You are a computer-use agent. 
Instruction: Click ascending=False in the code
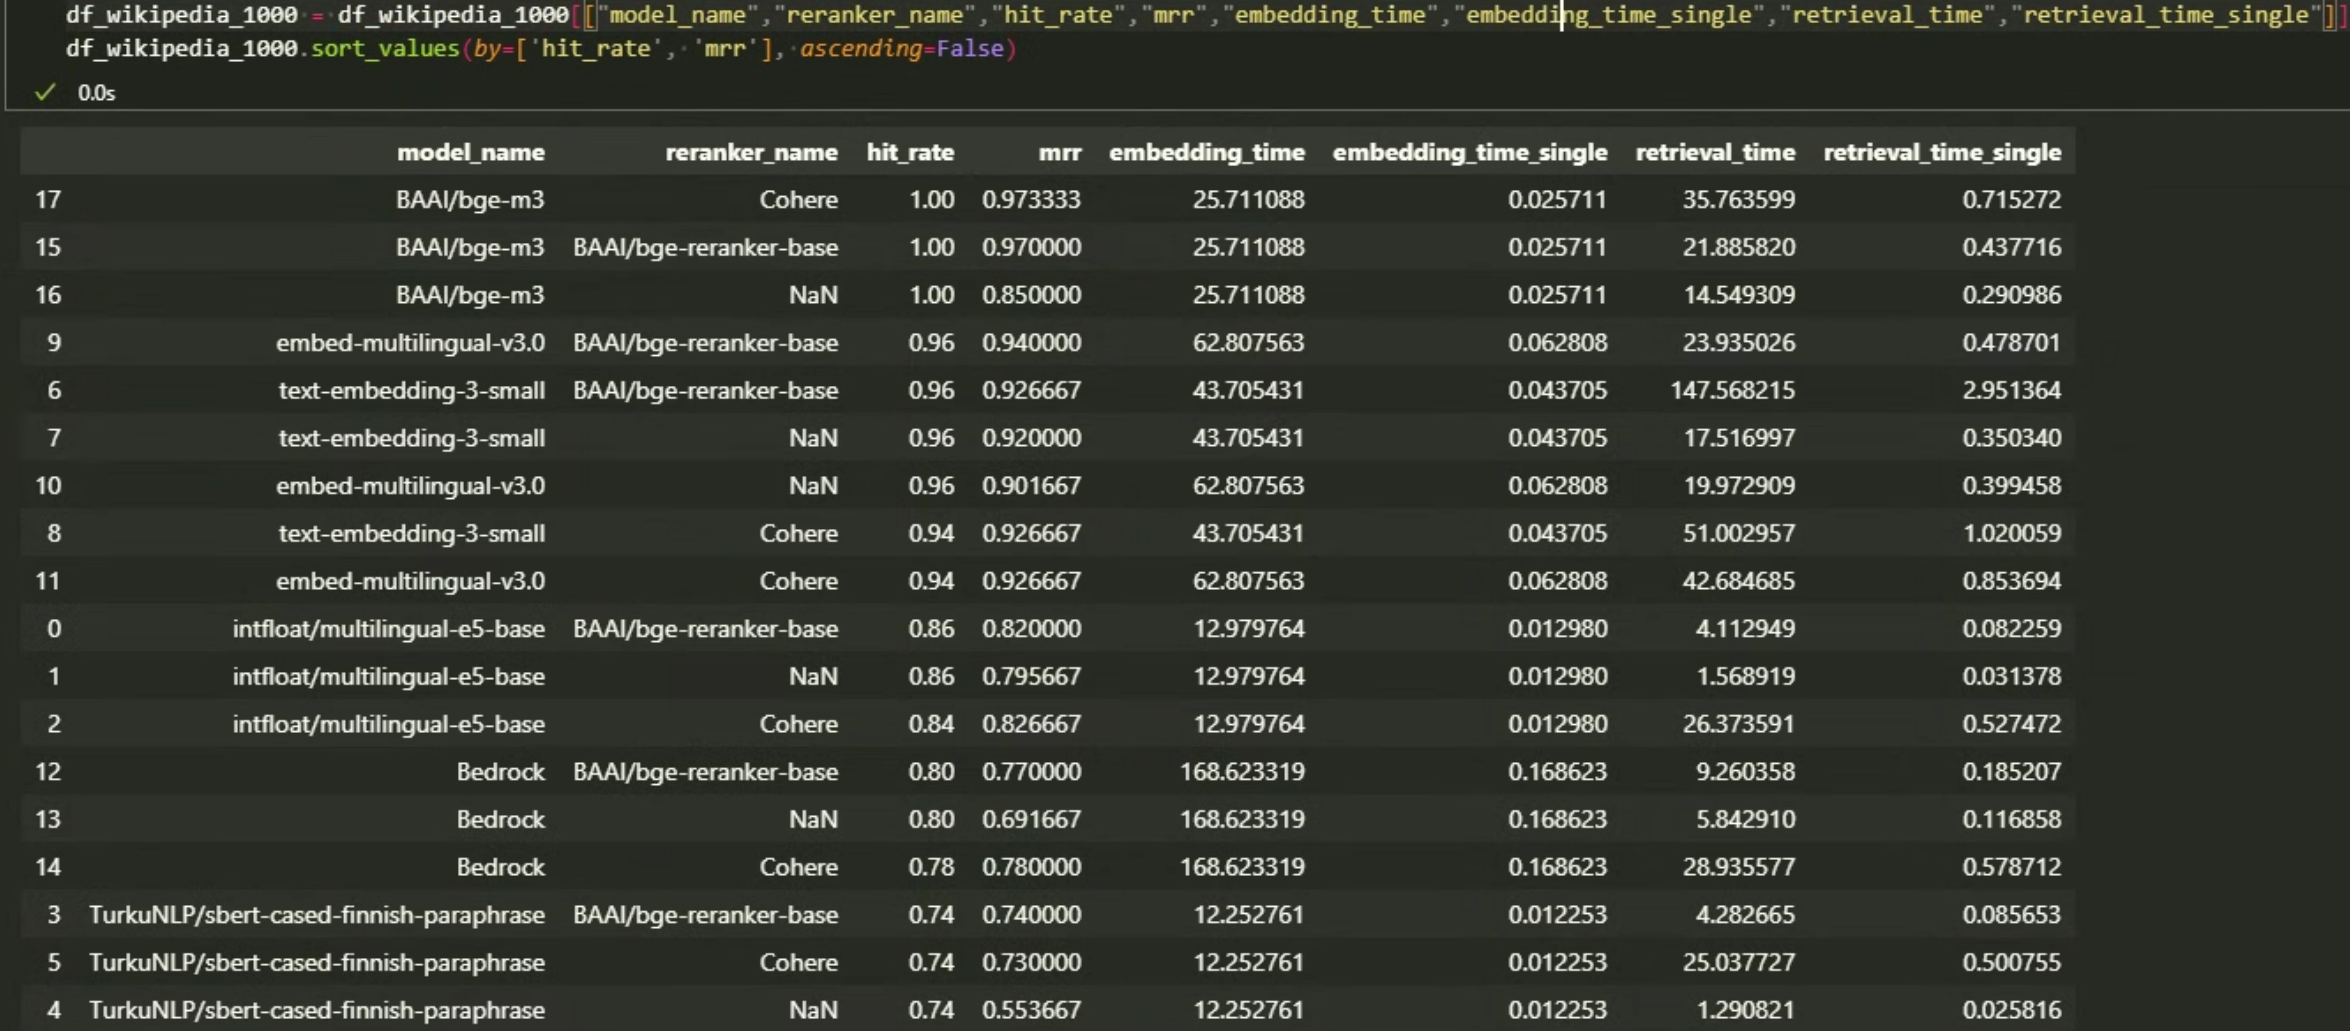point(901,49)
